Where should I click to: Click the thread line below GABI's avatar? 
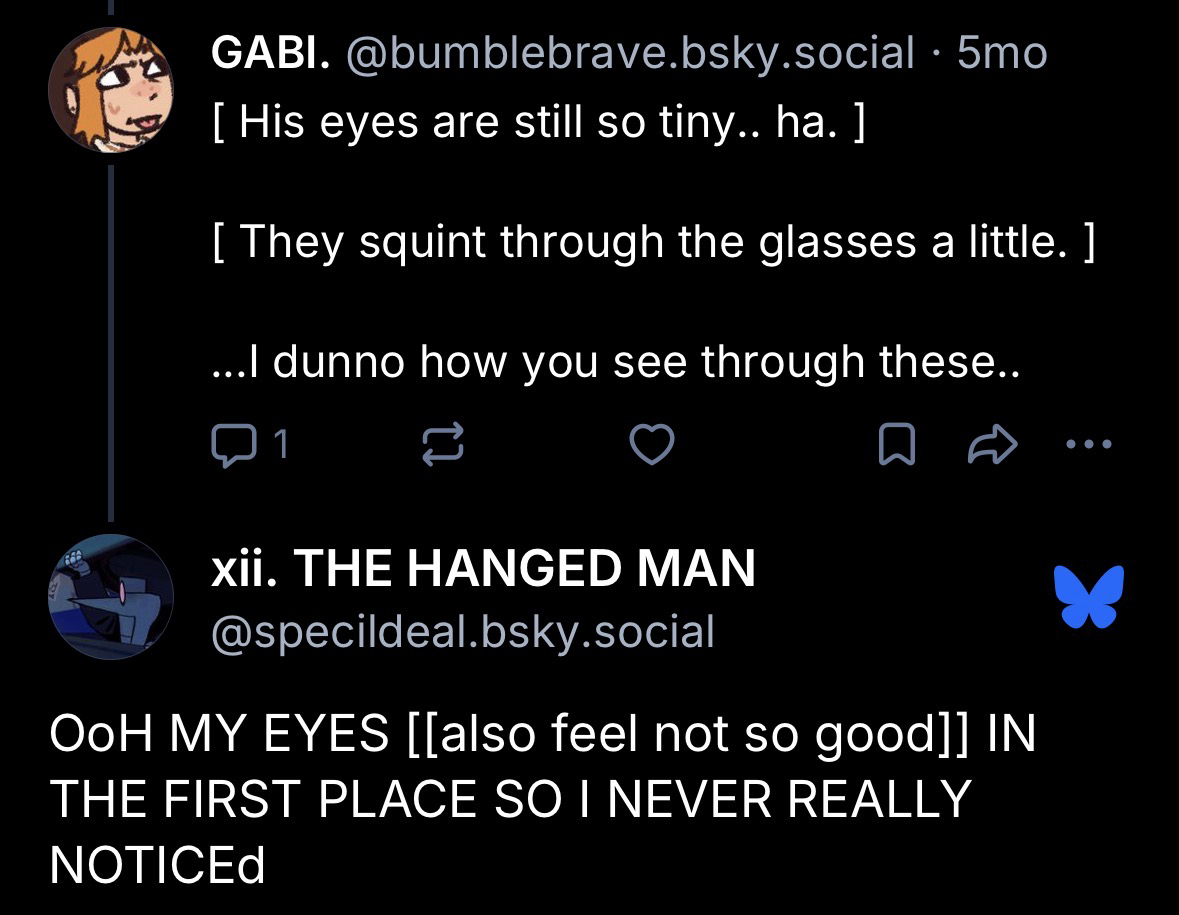[x=111, y=340]
